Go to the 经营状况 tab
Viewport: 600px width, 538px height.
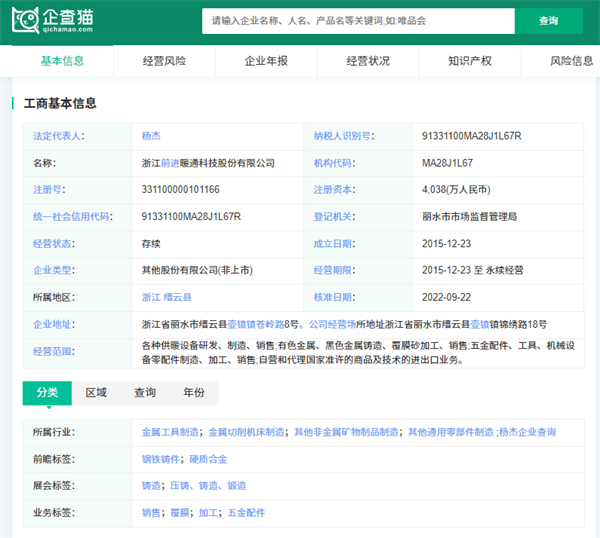click(x=368, y=61)
